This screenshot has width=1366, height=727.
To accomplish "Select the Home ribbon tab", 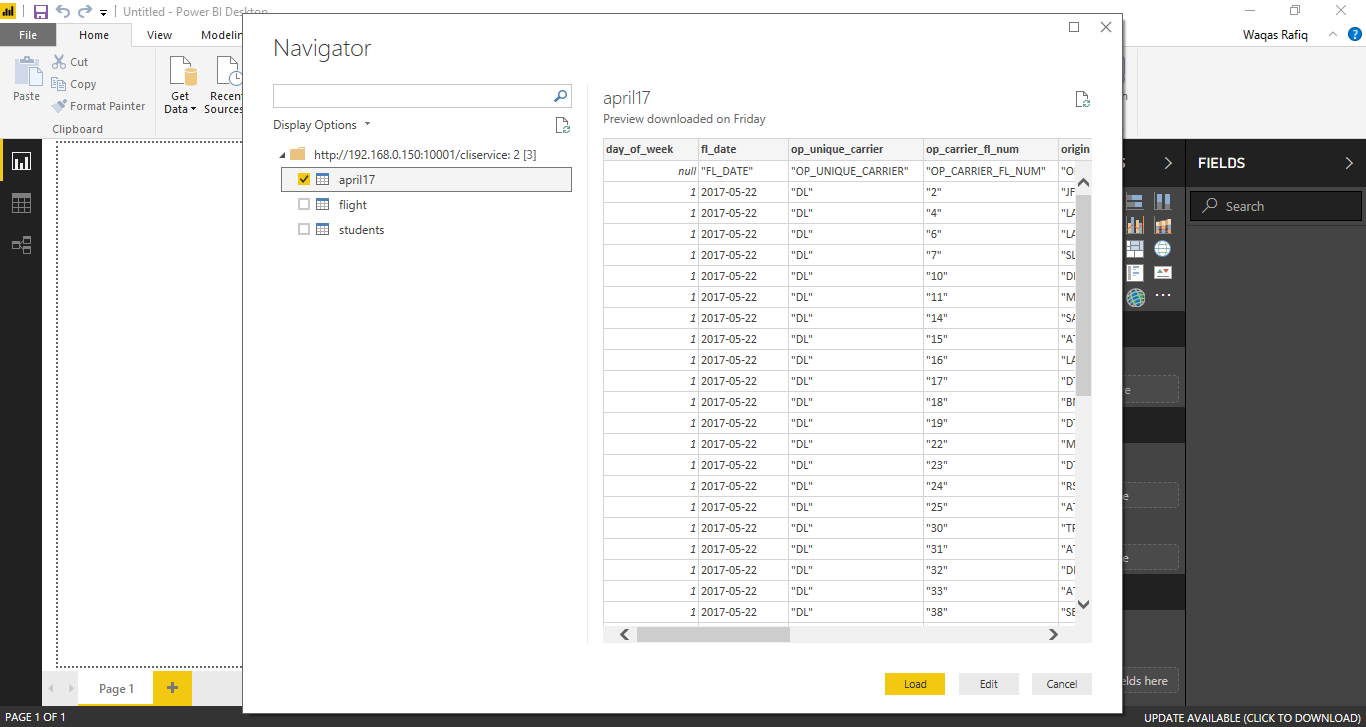I will click(94, 35).
